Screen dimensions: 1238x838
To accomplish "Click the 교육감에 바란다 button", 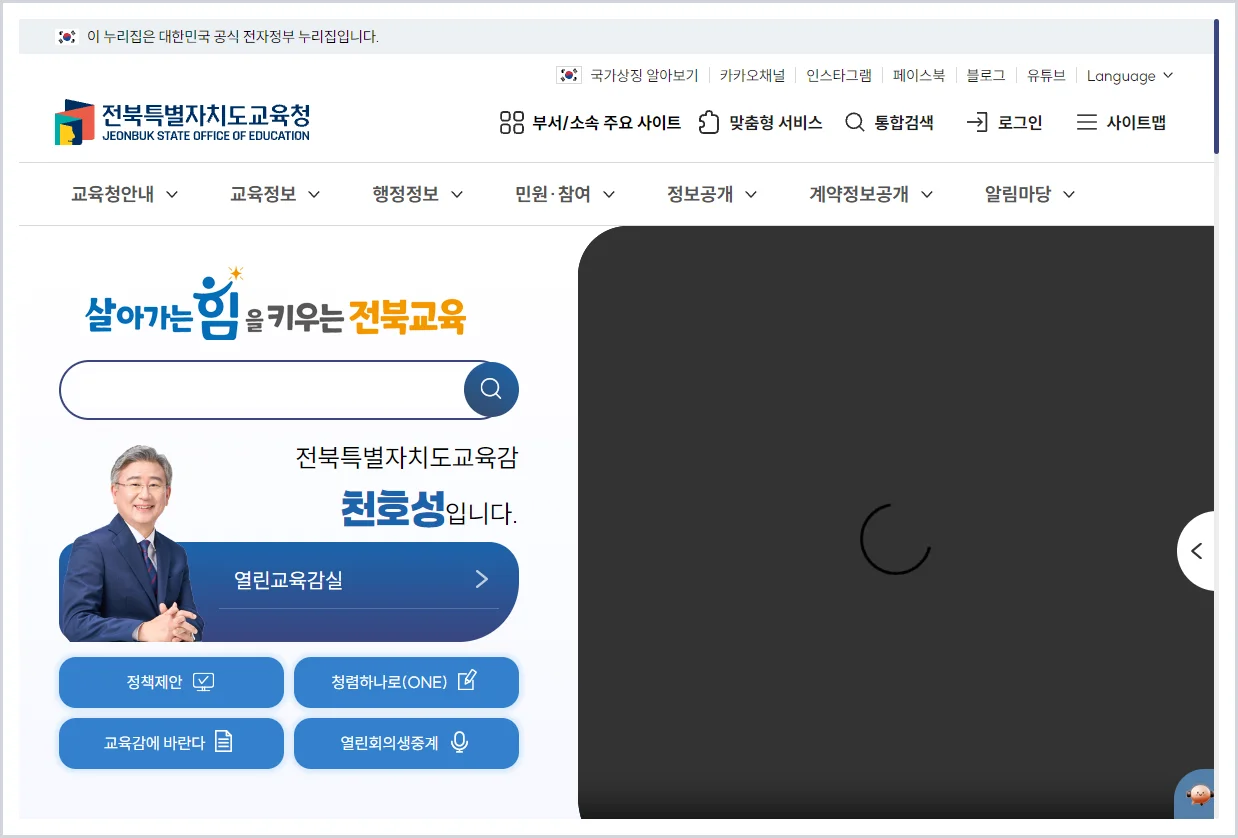I will 171,743.
